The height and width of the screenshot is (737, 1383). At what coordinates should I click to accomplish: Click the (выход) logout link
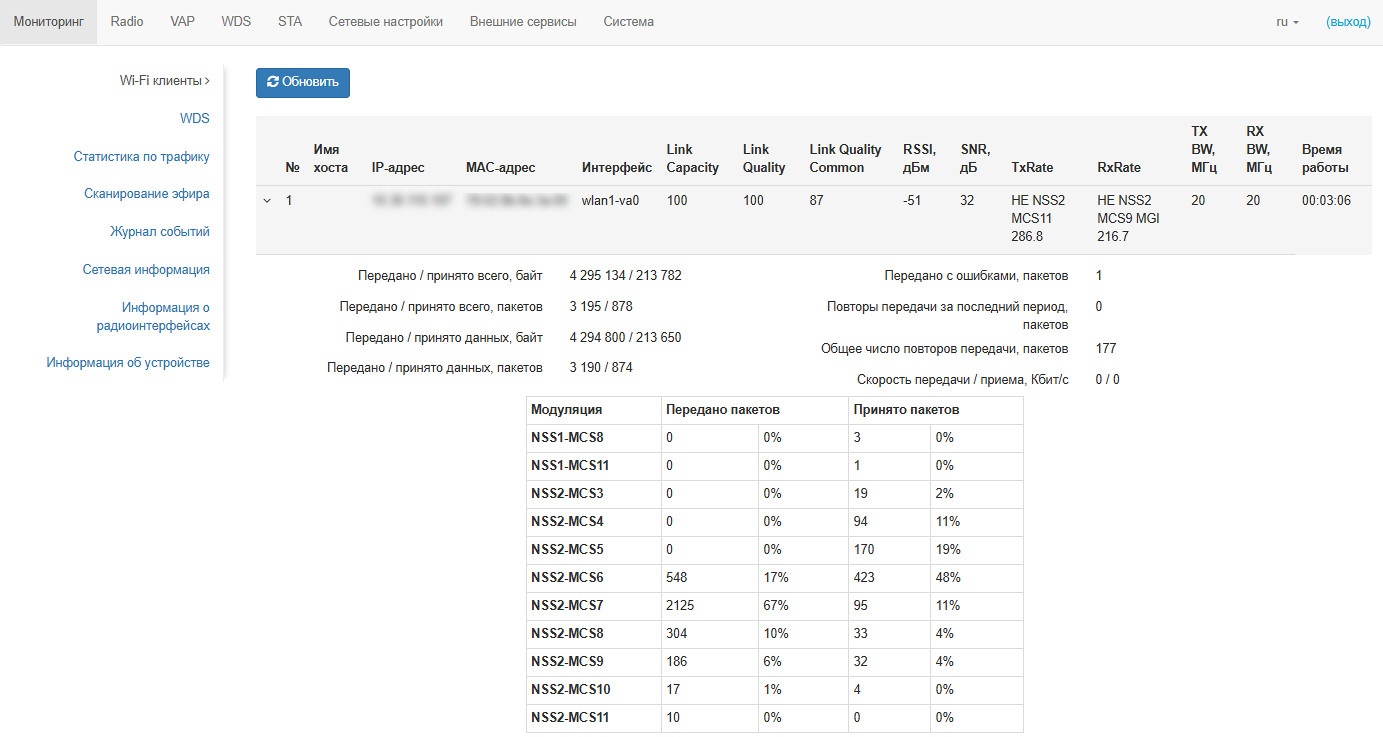click(1347, 22)
